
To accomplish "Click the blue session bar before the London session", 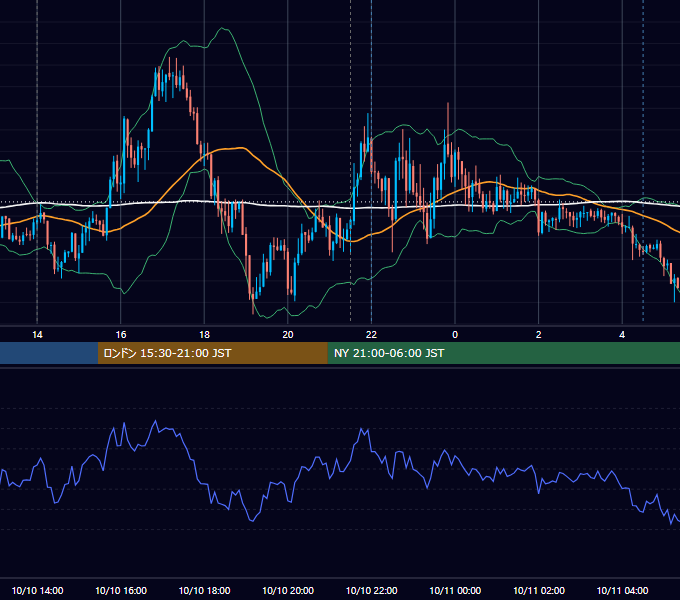I will (x=49, y=353).
